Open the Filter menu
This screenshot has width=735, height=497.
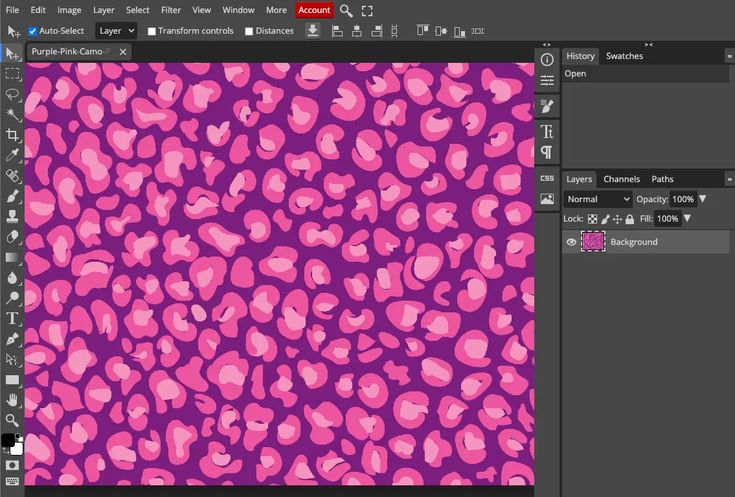171,10
